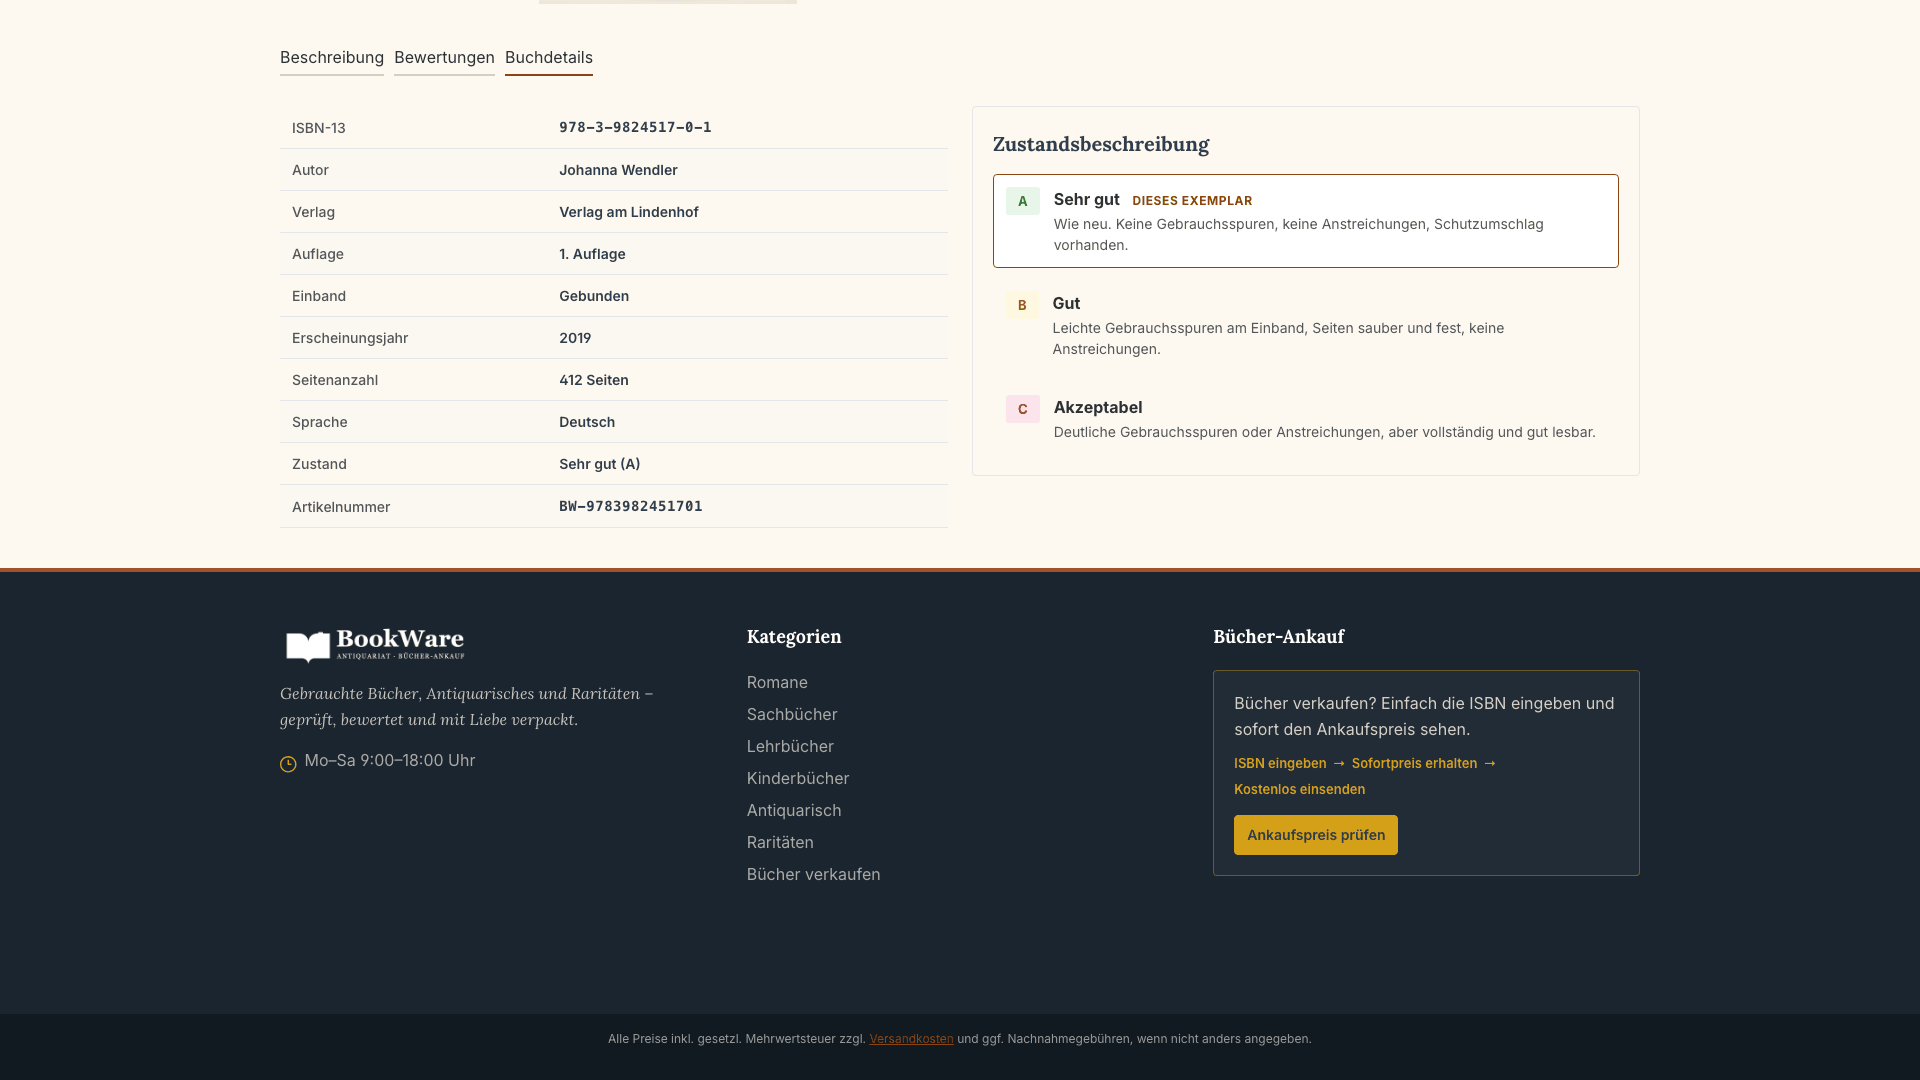Click the red C condition badge
Screen dimensions: 1920x1080
coord(1022,409)
